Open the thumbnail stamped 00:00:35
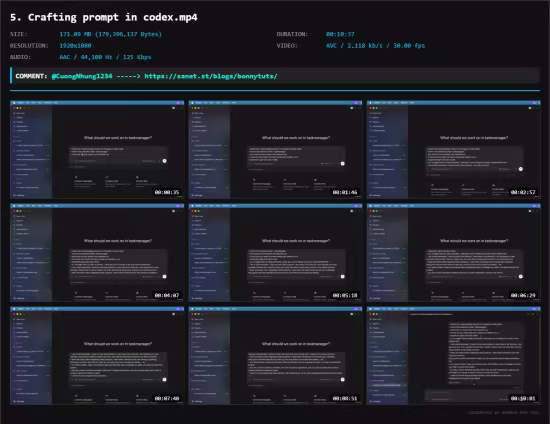550x424 pixels. [97, 149]
